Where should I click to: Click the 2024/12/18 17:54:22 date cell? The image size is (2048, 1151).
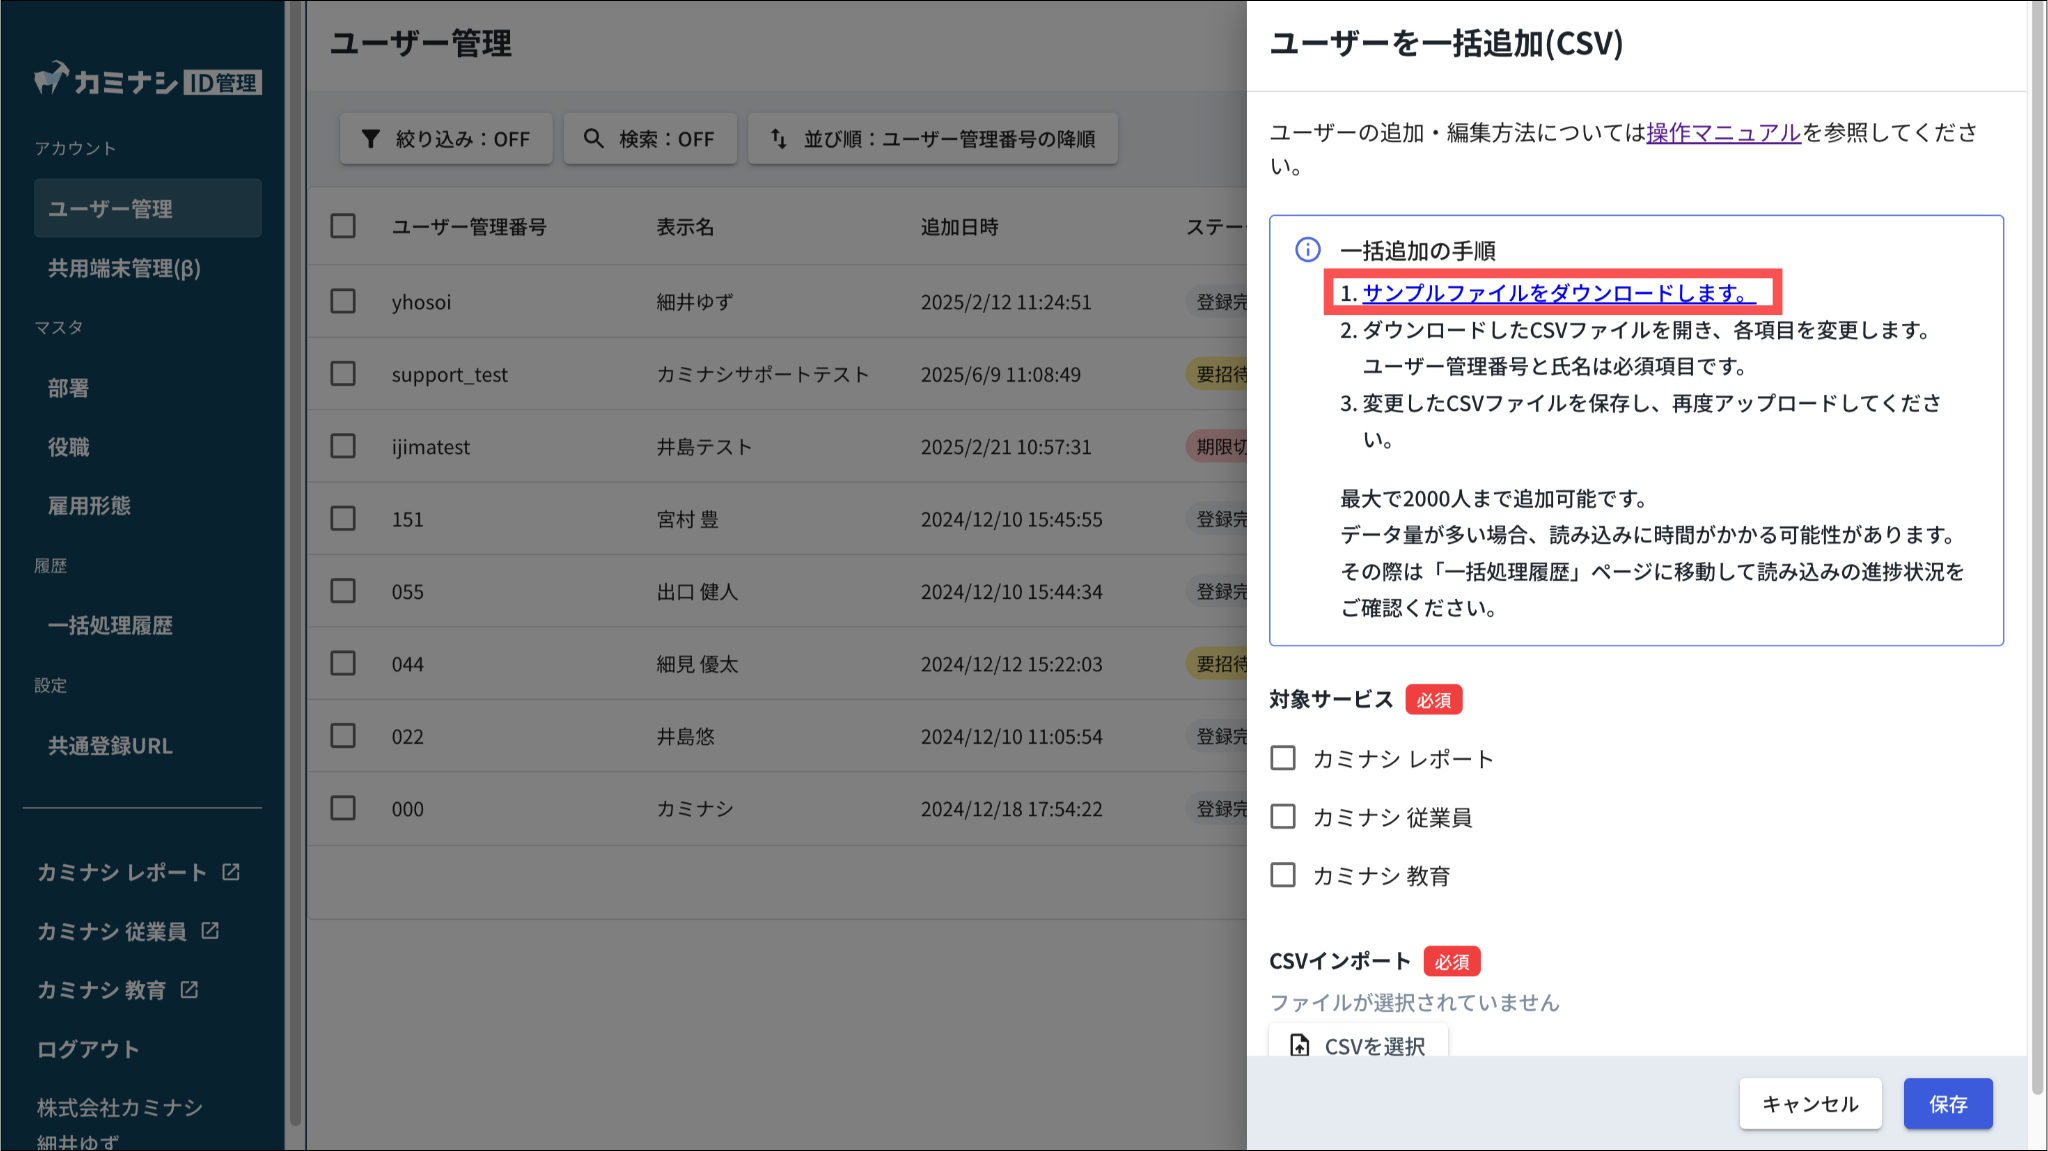coord(1012,809)
